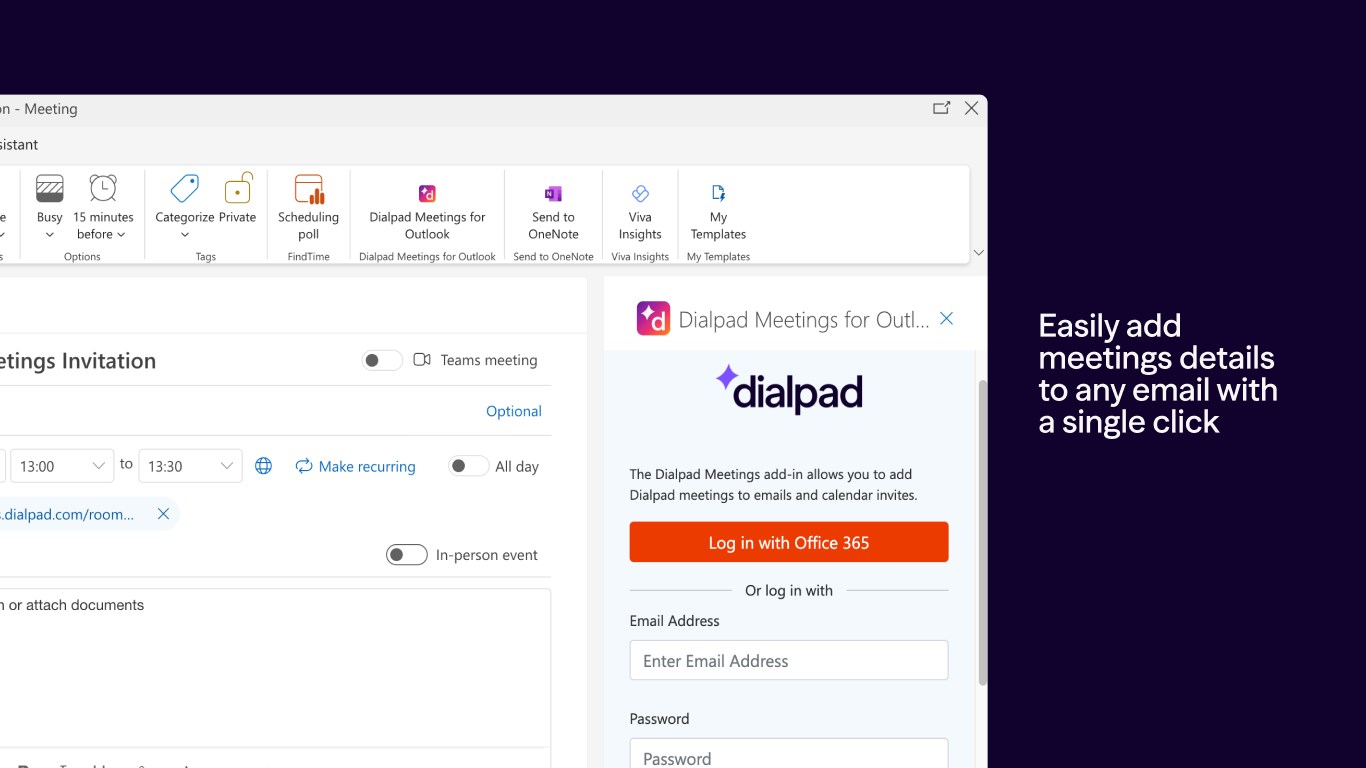Click the Optional attendees link
The width and height of the screenshot is (1366, 768).
tap(513, 411)
